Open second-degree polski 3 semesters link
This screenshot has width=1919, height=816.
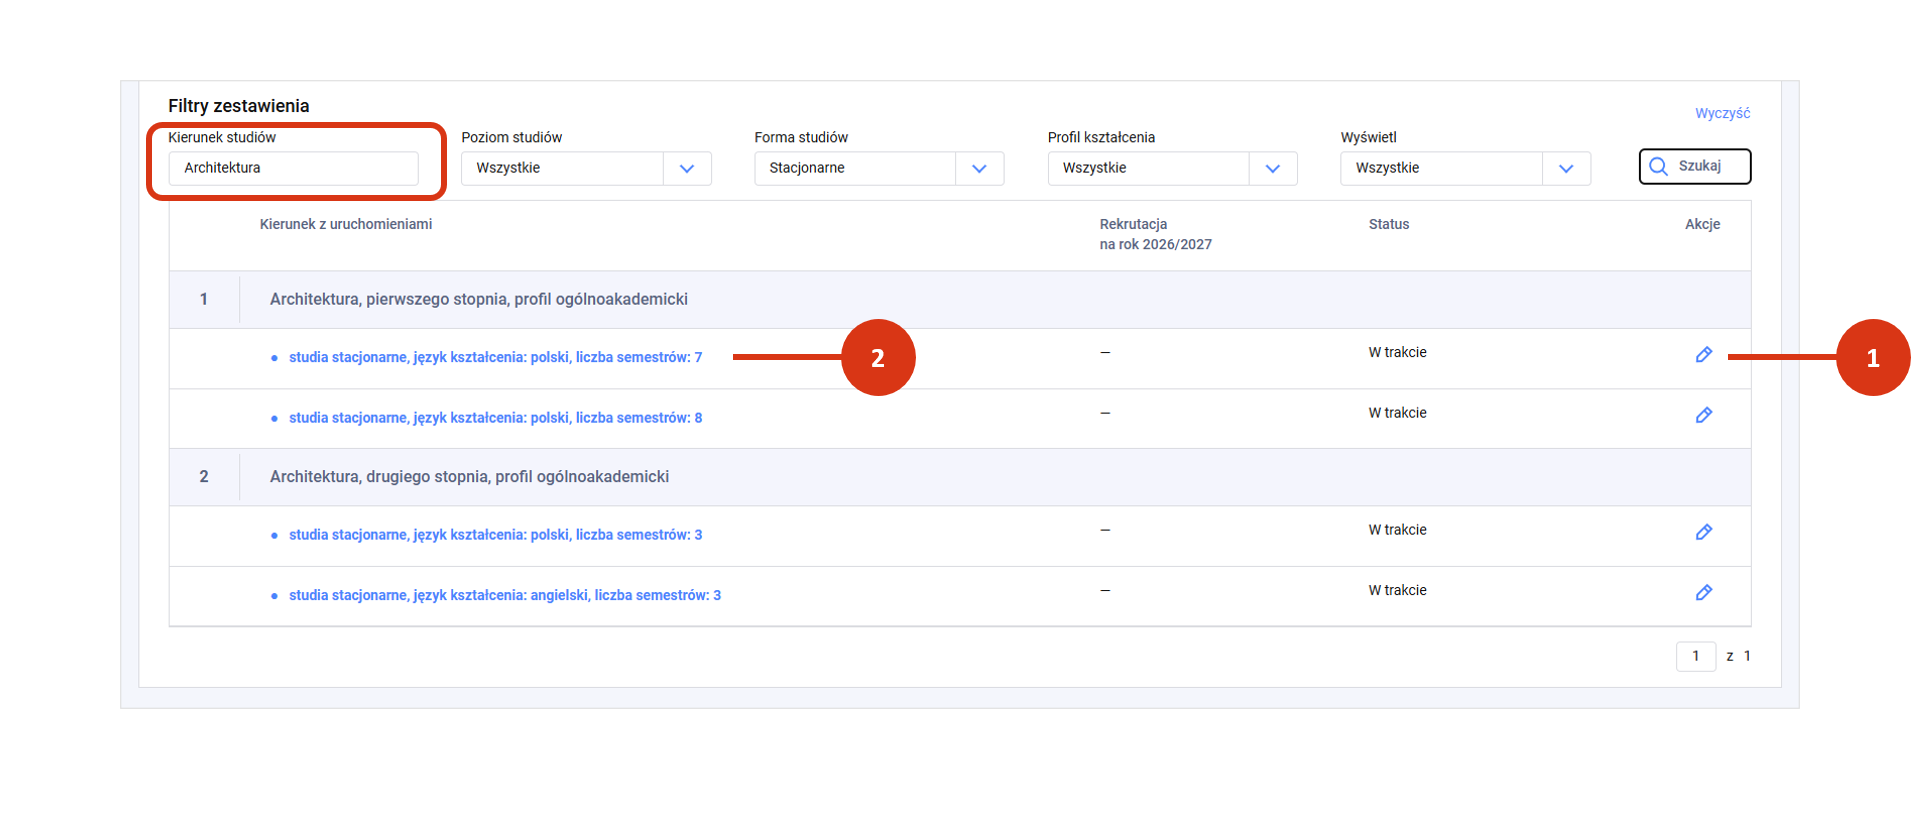[x=495, y=535]
